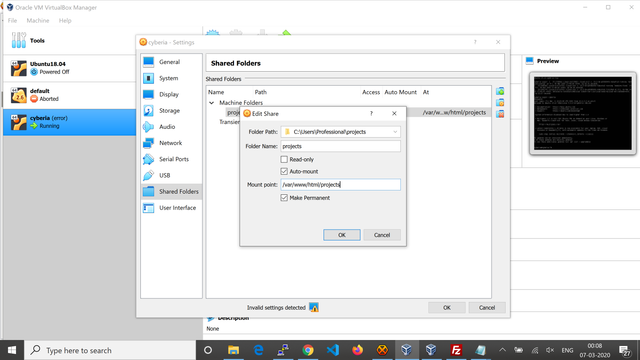Enable Read-only checkbox
Screen dimensions: 640x360
tap(284, 159)
